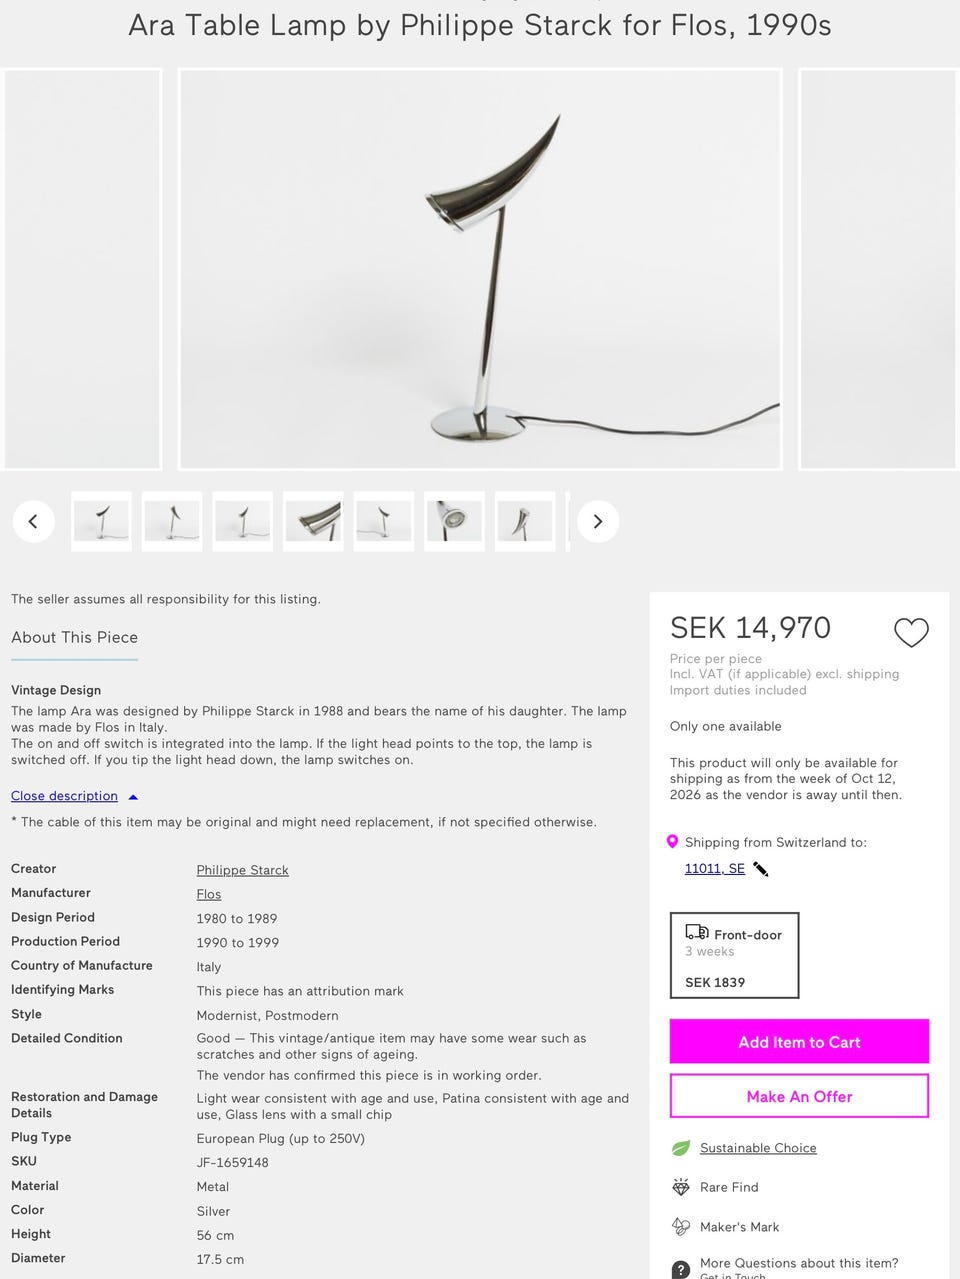Screen dimensions: 960x1279
Task: Click the Sustainable Choice leaf icon
Action: pos(681,1148)
